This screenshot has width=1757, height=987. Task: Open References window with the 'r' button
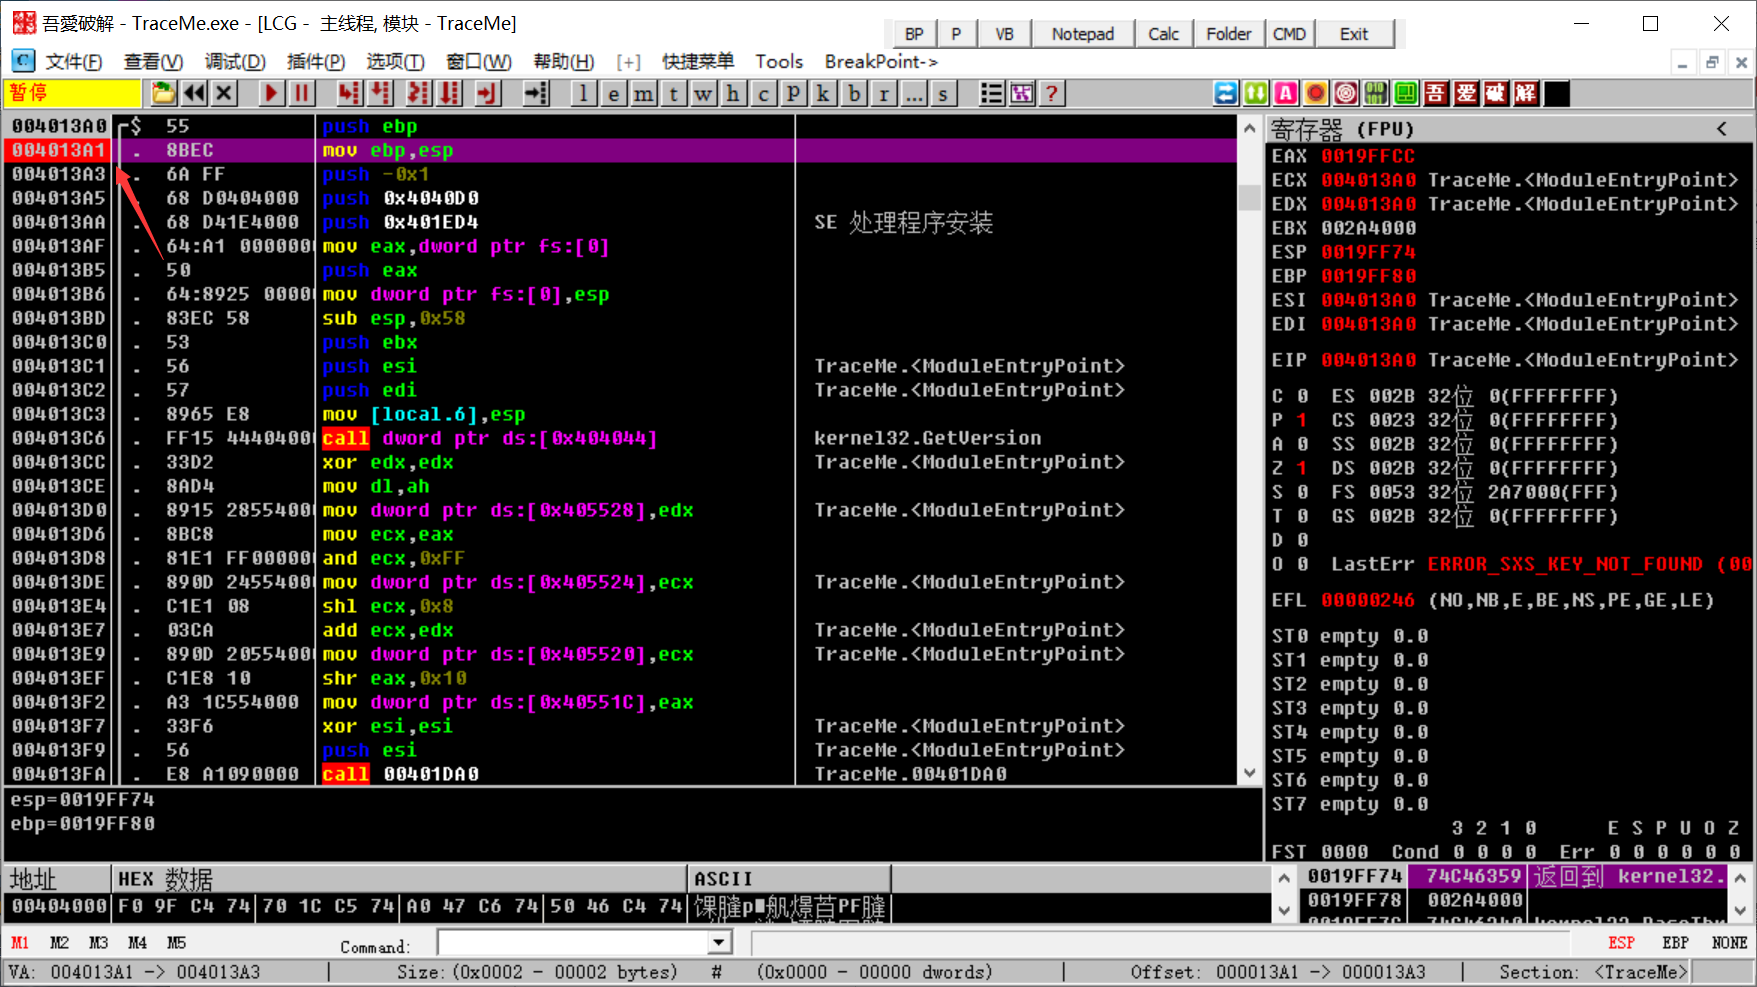(884, 94)
